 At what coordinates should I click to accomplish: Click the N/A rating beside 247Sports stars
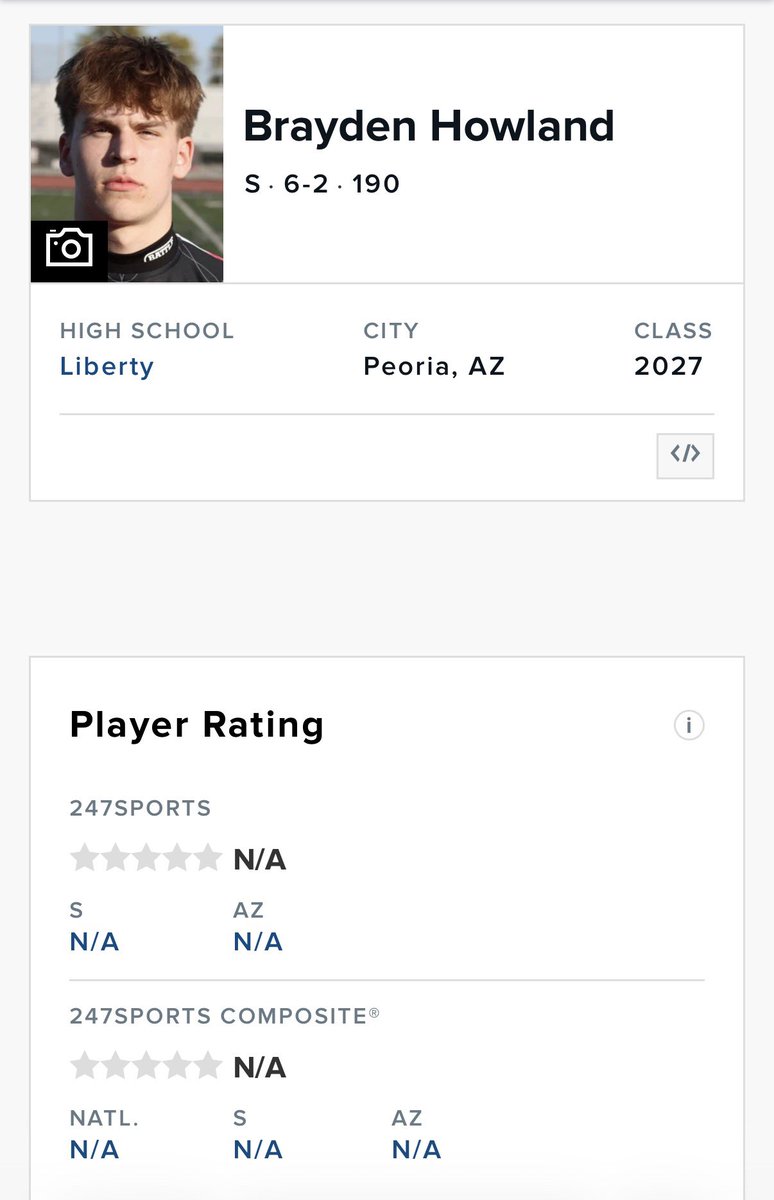[260, 860]
